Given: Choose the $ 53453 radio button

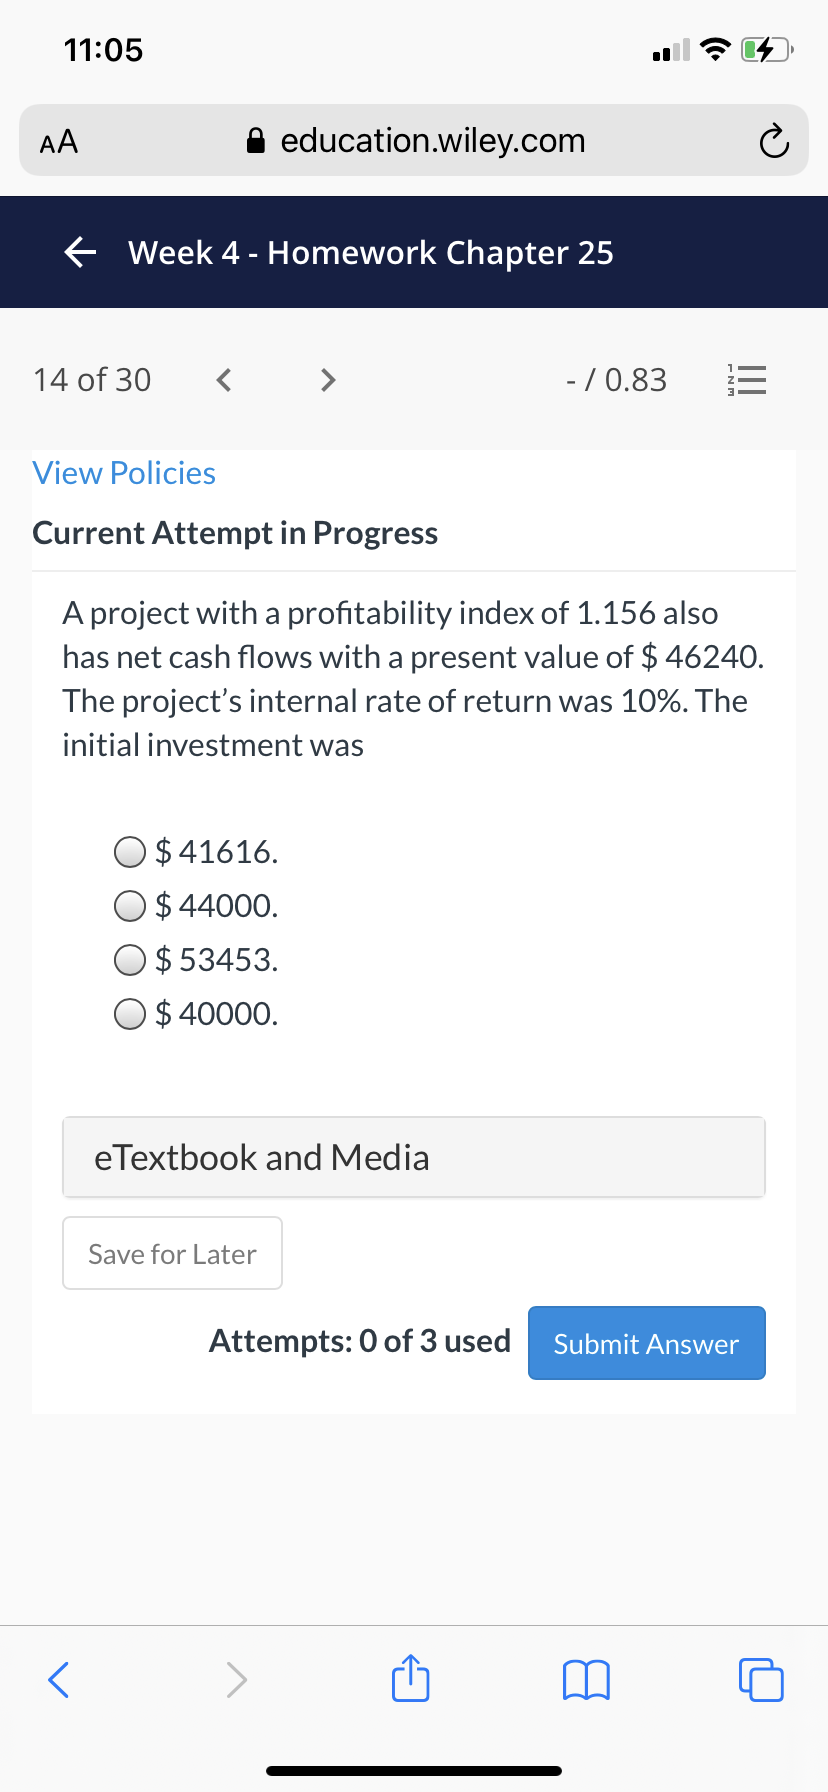Looking at the screenshot, I should point(130,960).
